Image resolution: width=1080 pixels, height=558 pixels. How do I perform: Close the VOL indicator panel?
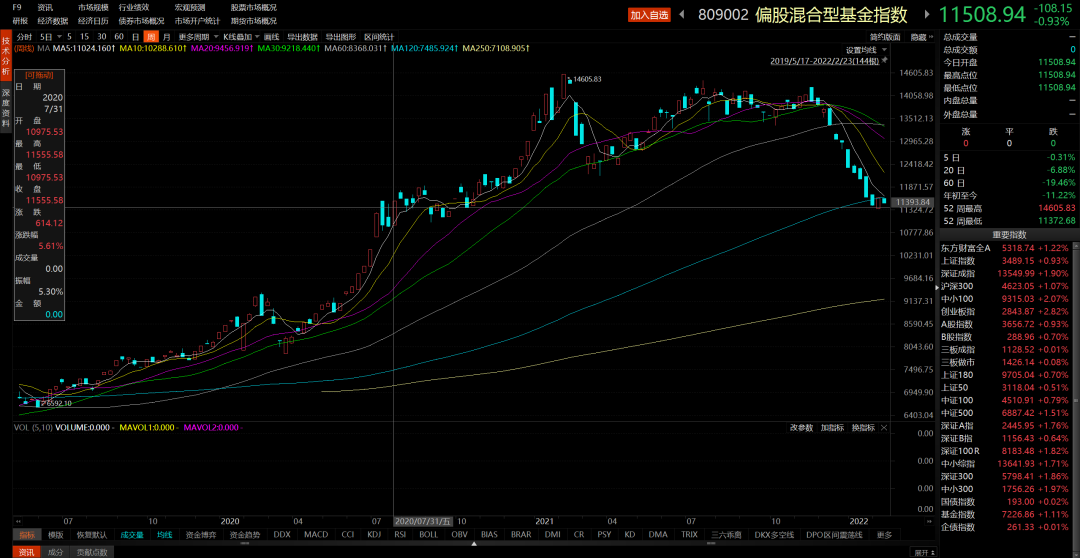(x=884, y=428)
